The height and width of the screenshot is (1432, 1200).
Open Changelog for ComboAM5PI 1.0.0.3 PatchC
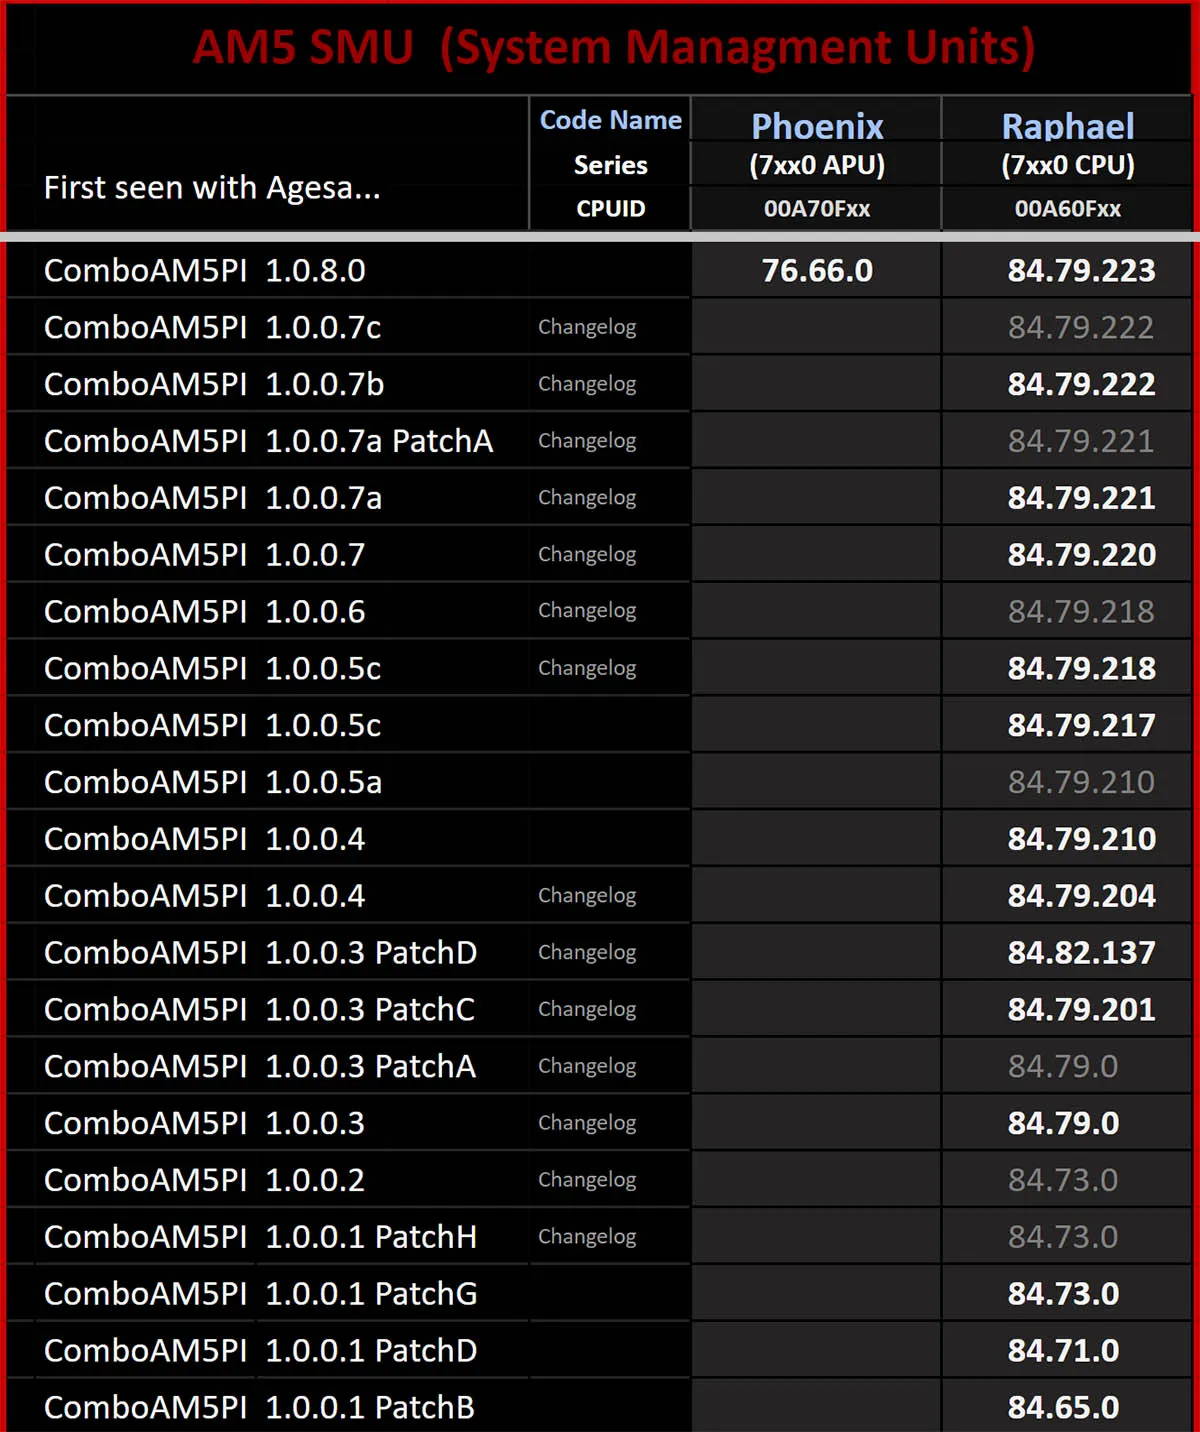coord(587,1010)
